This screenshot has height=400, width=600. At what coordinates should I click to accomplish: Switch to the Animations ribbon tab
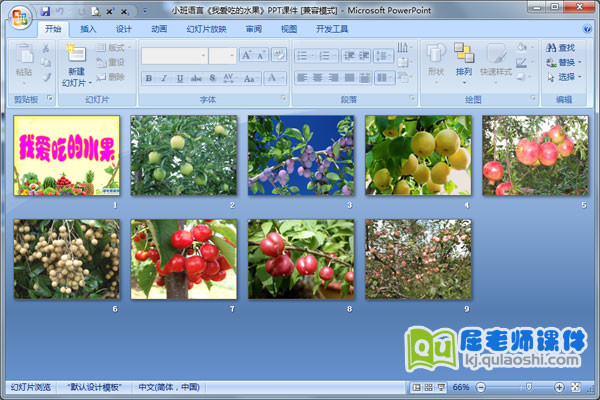(159, 29)
